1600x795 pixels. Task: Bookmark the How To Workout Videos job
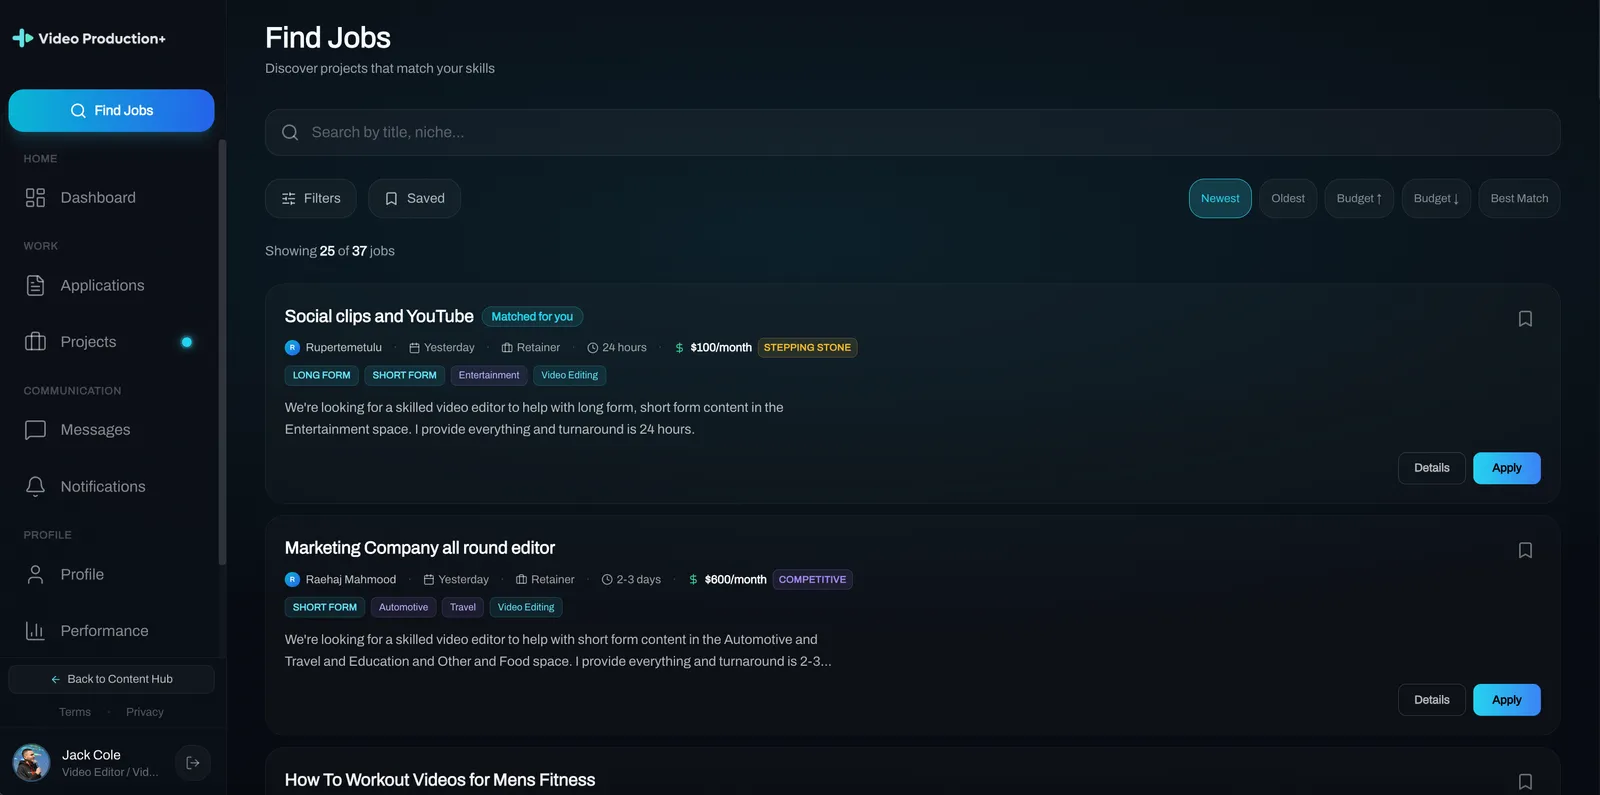tap(1525, 782)
